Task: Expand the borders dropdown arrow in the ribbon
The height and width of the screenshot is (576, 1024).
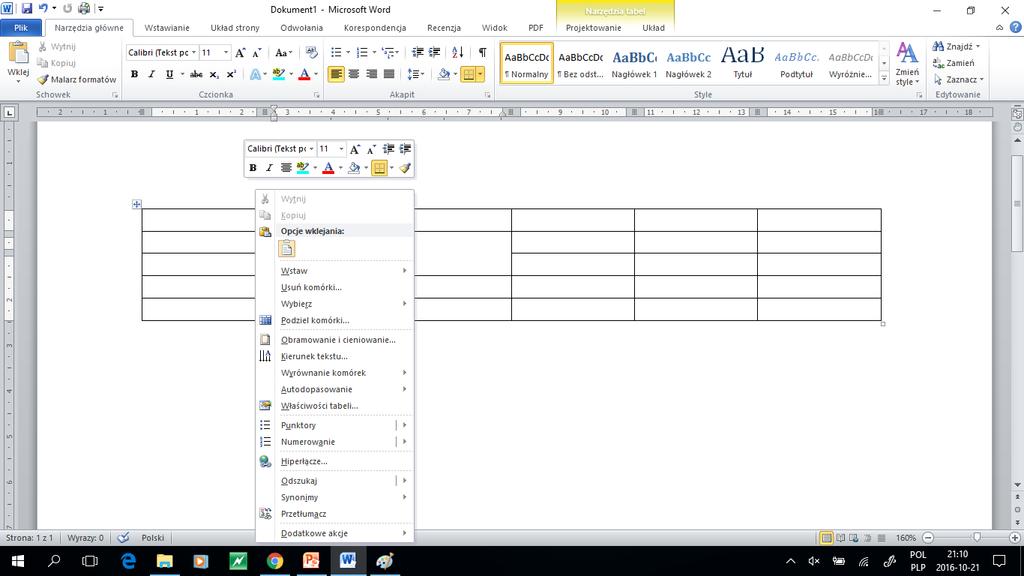Action: coord(480,74)
